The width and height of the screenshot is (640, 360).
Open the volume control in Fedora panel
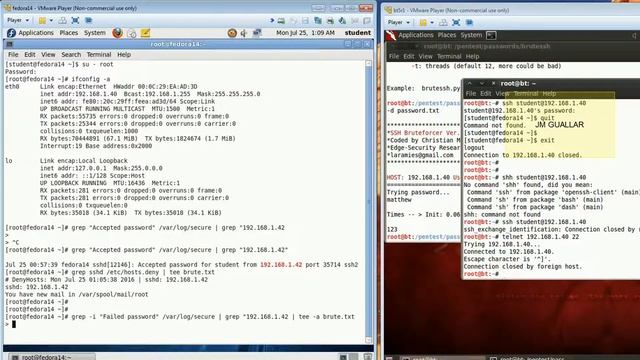(244, 33)
